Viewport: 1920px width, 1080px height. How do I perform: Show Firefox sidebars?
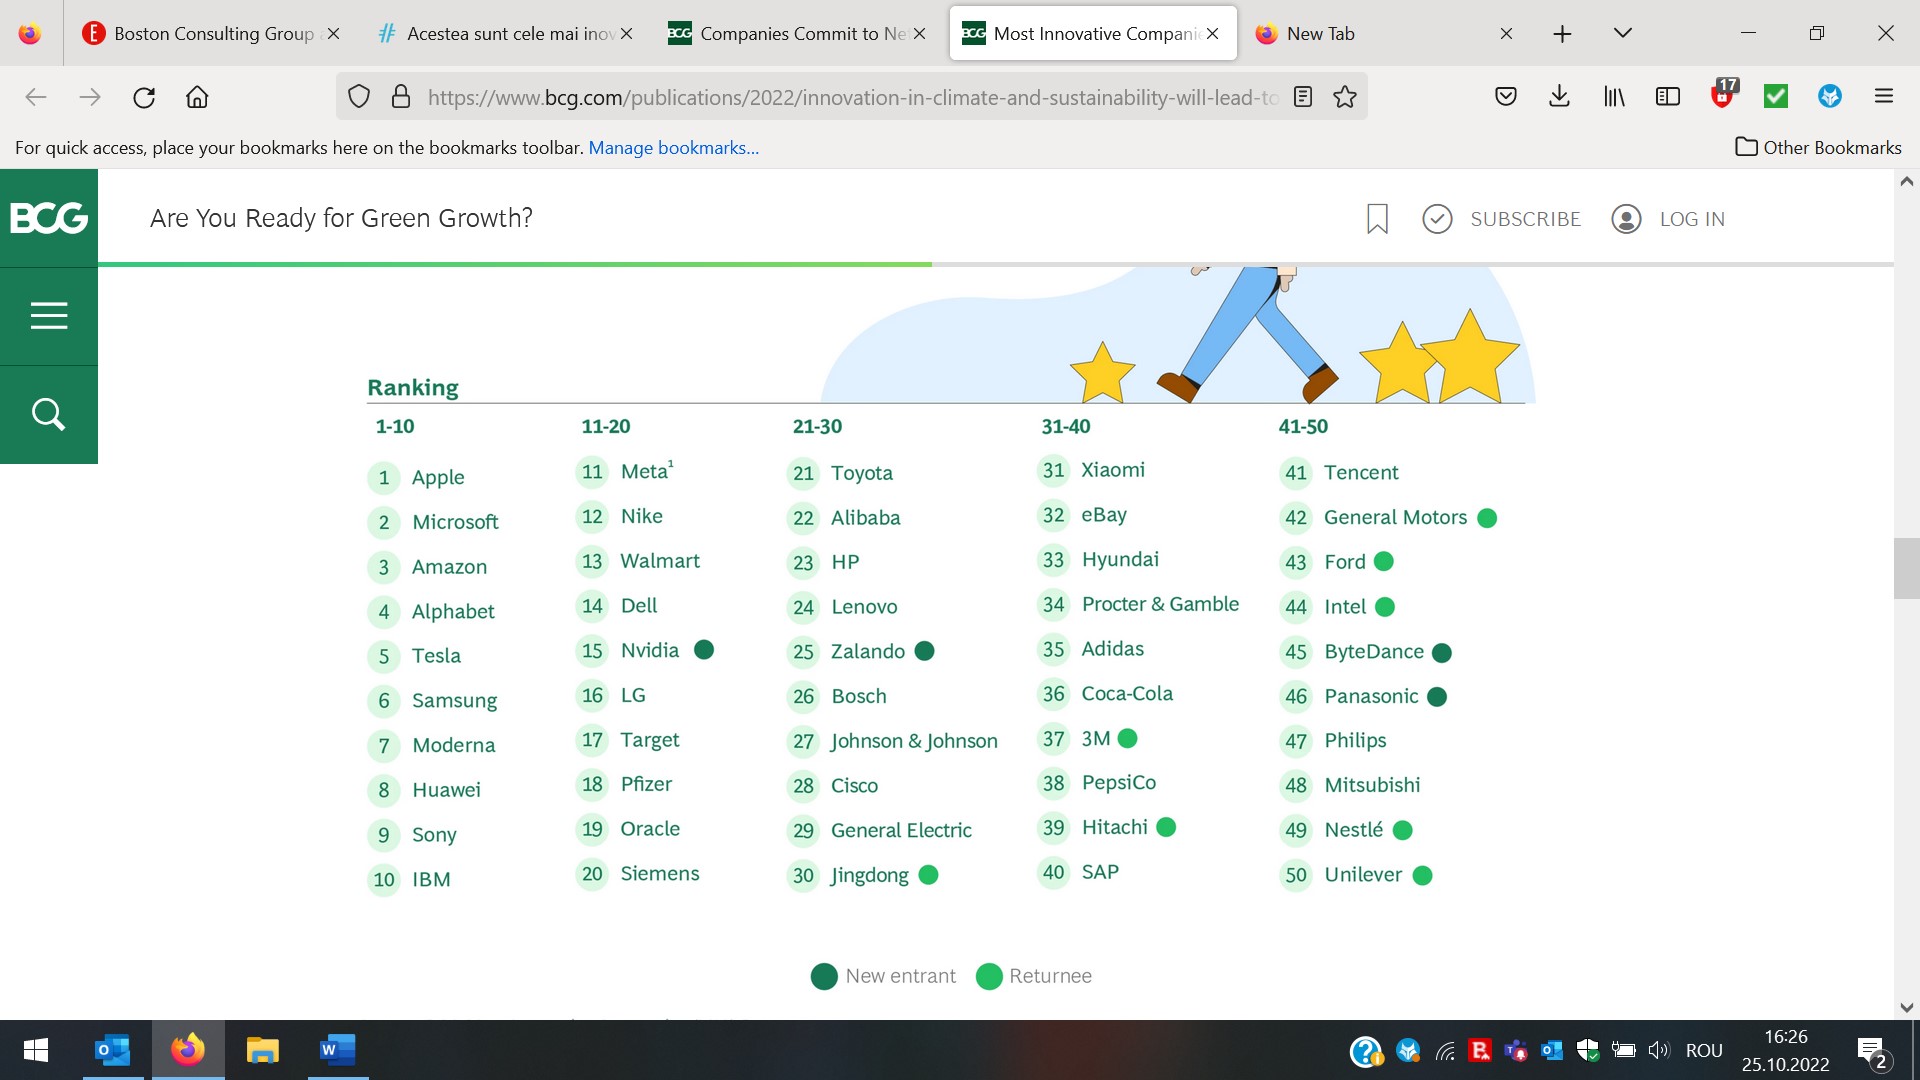[x=1668, y=97]
